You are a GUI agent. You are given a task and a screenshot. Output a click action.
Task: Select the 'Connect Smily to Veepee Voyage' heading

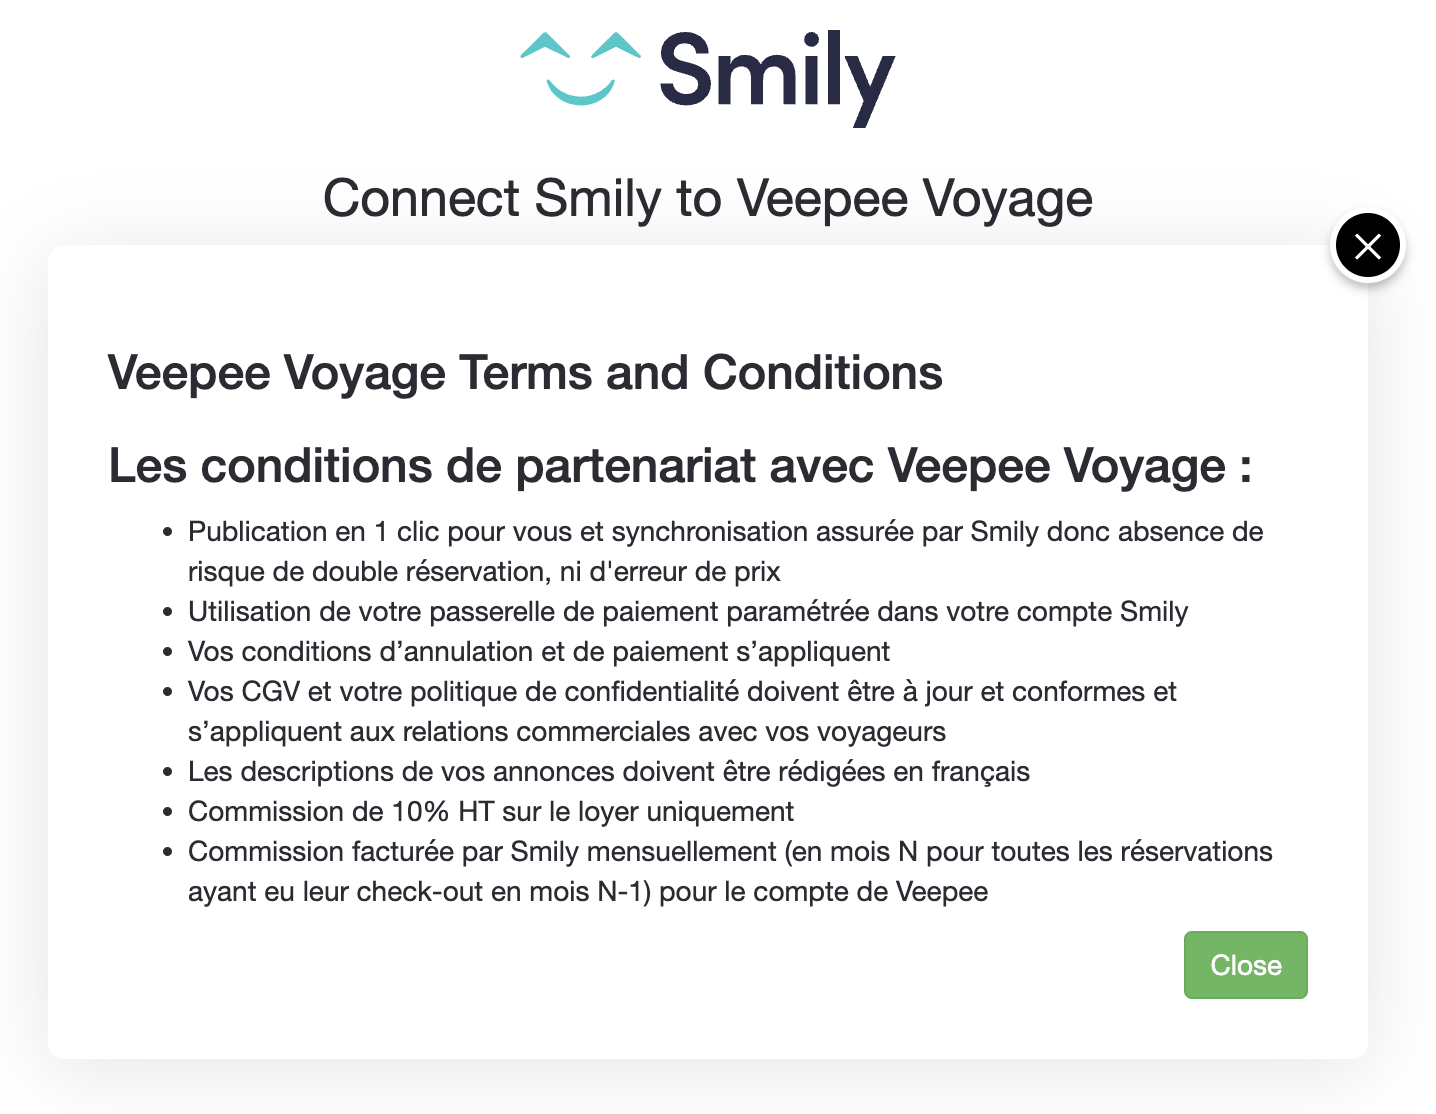tap(708, 198)
